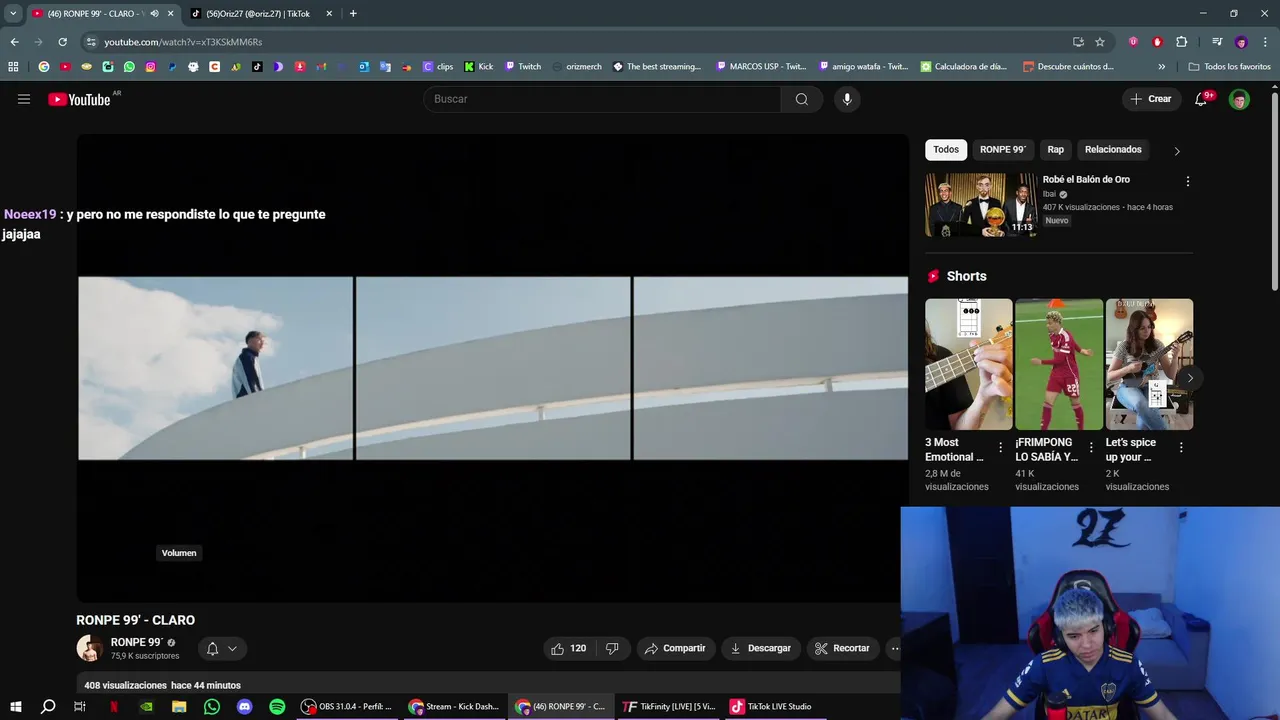Open the RONPE 99' channel avatar
Viewport: 1280px width, 720px height.
(x=90, y=648)
